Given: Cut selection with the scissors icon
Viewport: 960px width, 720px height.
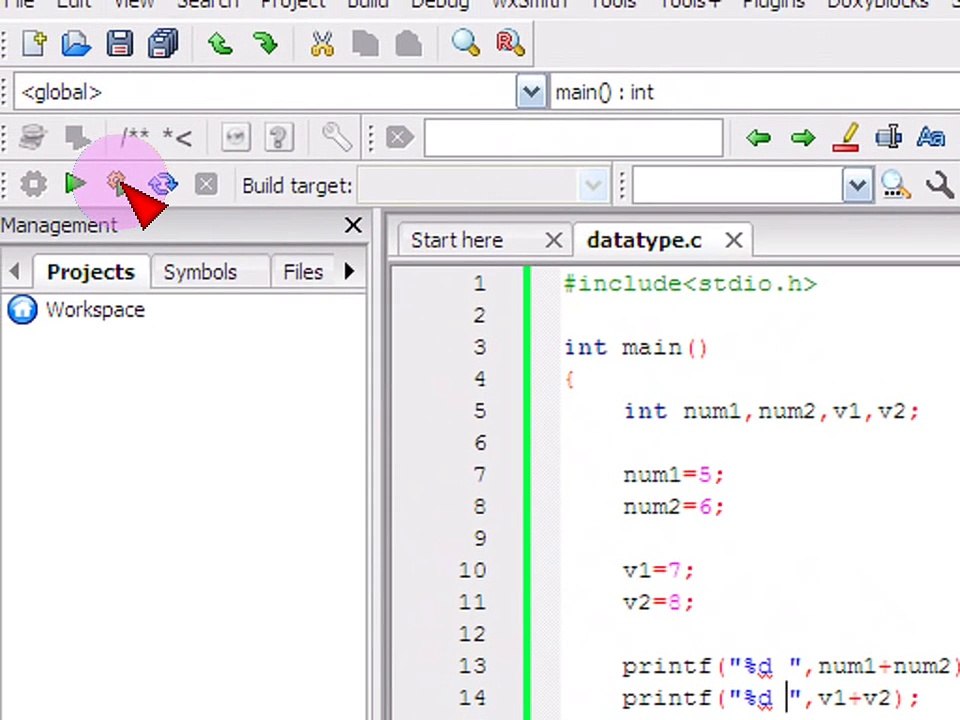Looking at the screenshot, I should [x=322, y=44].
